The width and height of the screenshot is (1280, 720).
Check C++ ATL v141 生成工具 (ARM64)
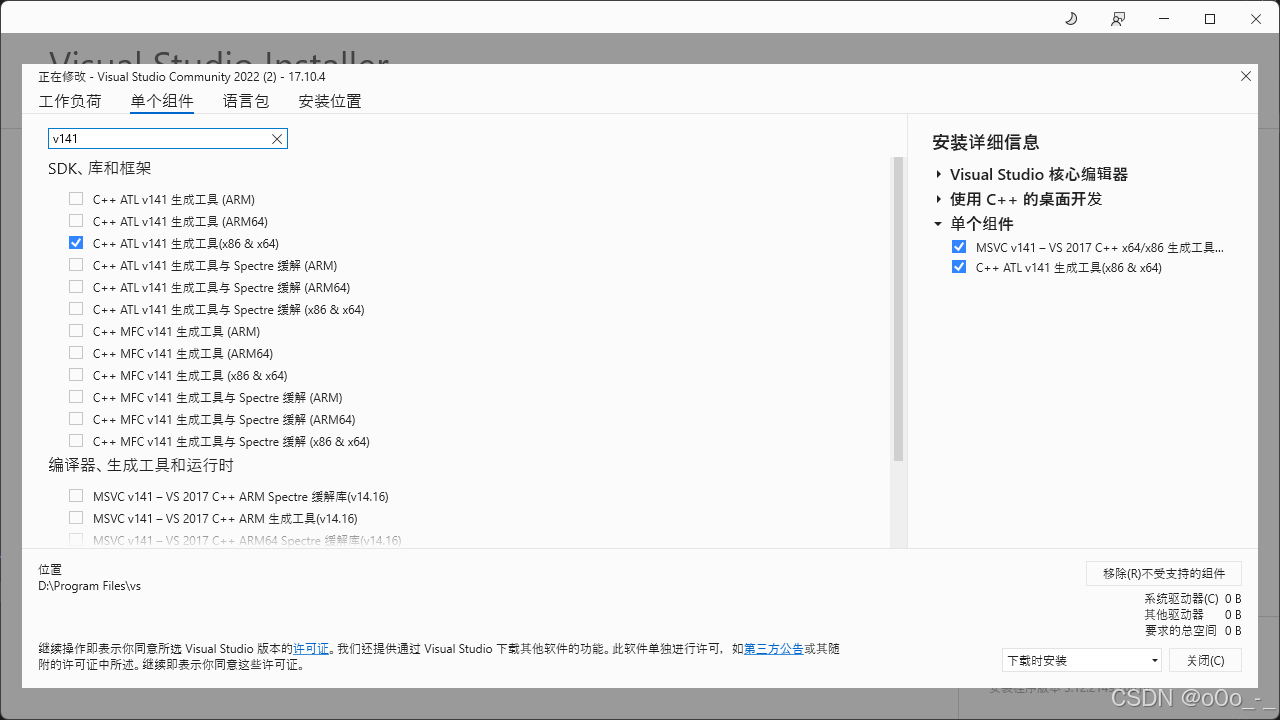coord(76,221)
